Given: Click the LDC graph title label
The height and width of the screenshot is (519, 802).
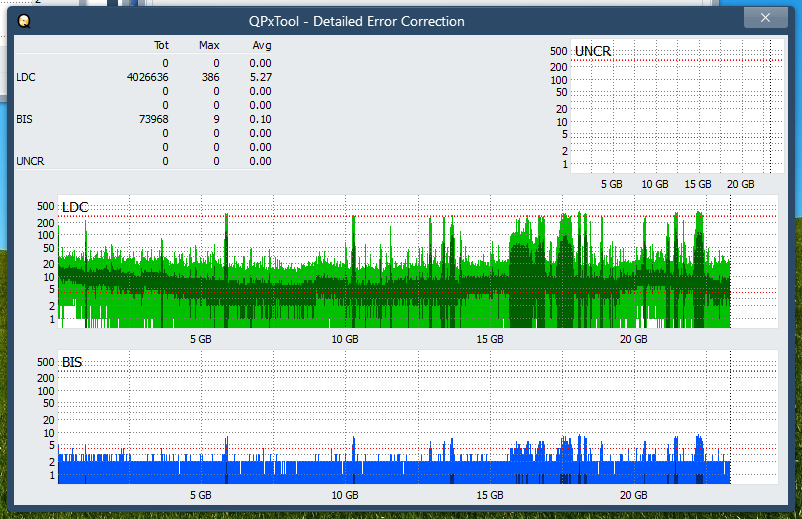Looking at the screenshot, I should (x=75, y=207).
